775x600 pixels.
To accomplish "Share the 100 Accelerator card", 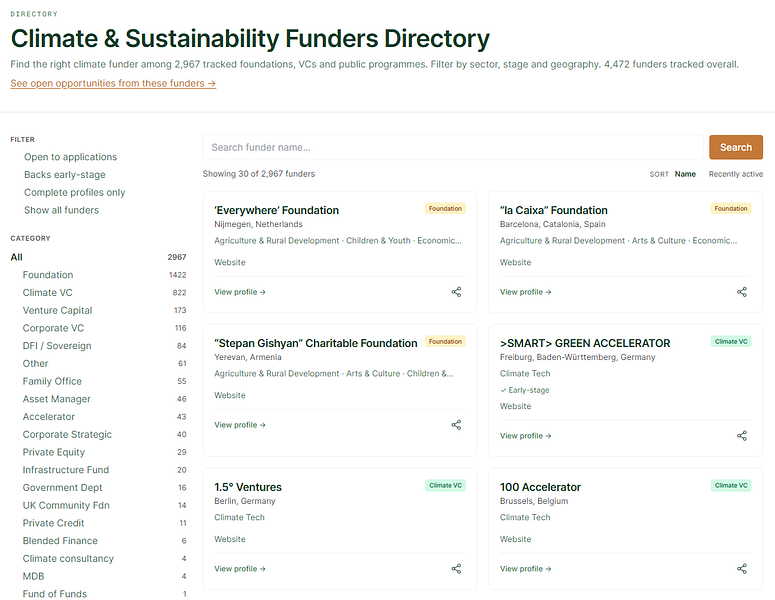I will pos(742,569).
